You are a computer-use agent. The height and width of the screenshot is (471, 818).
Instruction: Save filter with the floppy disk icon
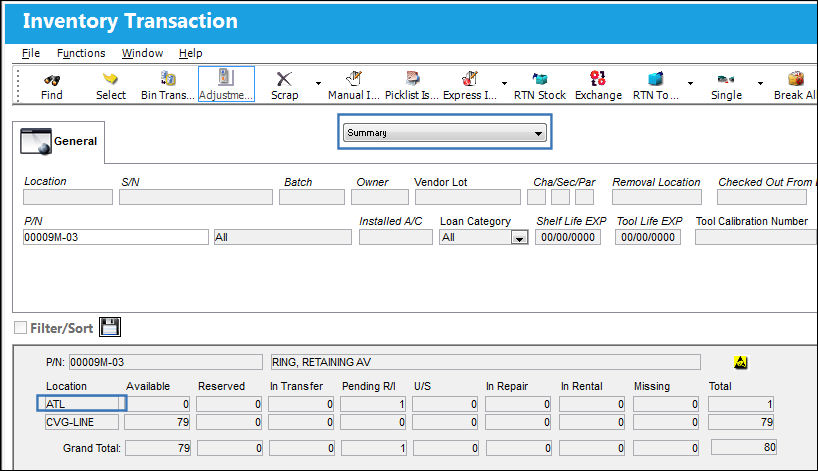click(x=110, y=327)
